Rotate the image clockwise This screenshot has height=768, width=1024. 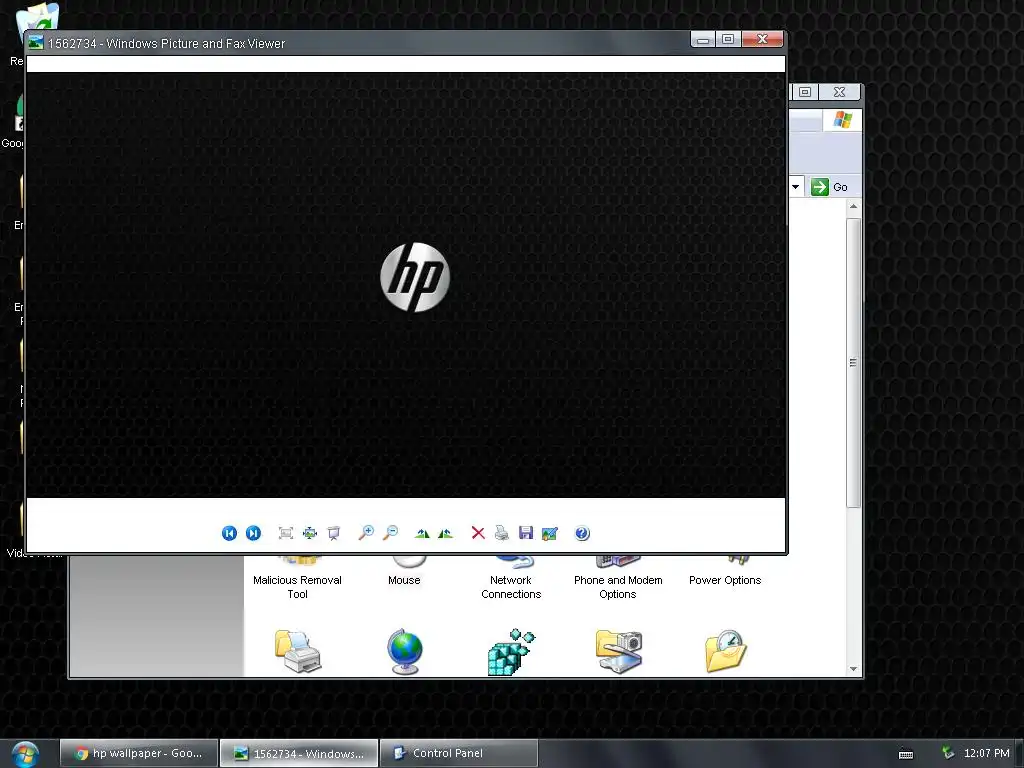[422, 533]
